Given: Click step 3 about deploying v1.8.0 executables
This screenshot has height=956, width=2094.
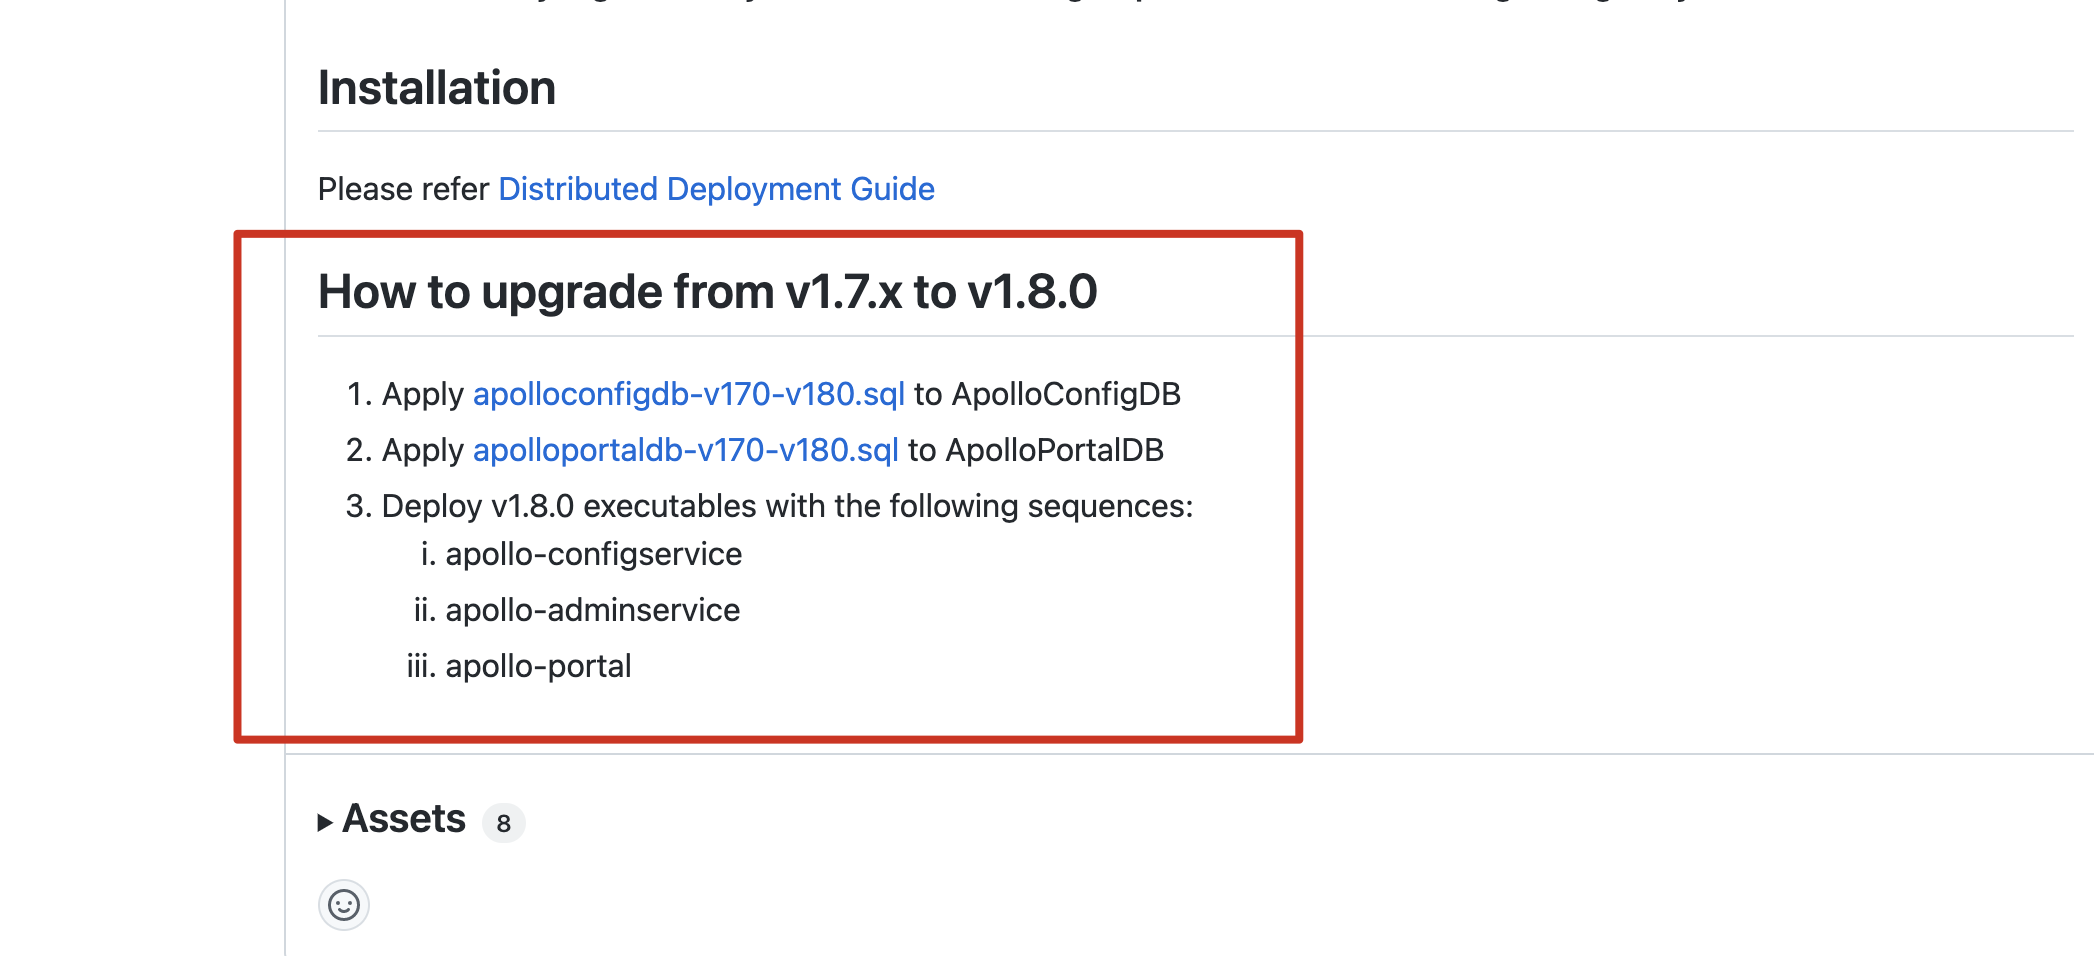Looking at the screenshot, I should [x=787, y=506].
